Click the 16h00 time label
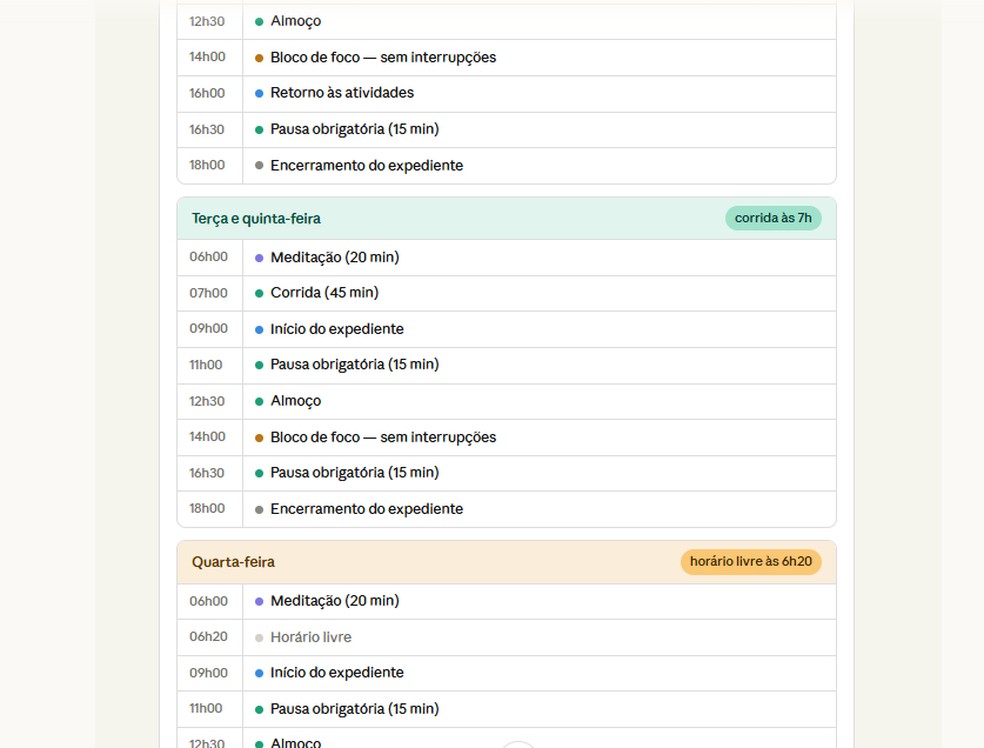The height and width of the screenshot is (748, 984). (207, 93)
